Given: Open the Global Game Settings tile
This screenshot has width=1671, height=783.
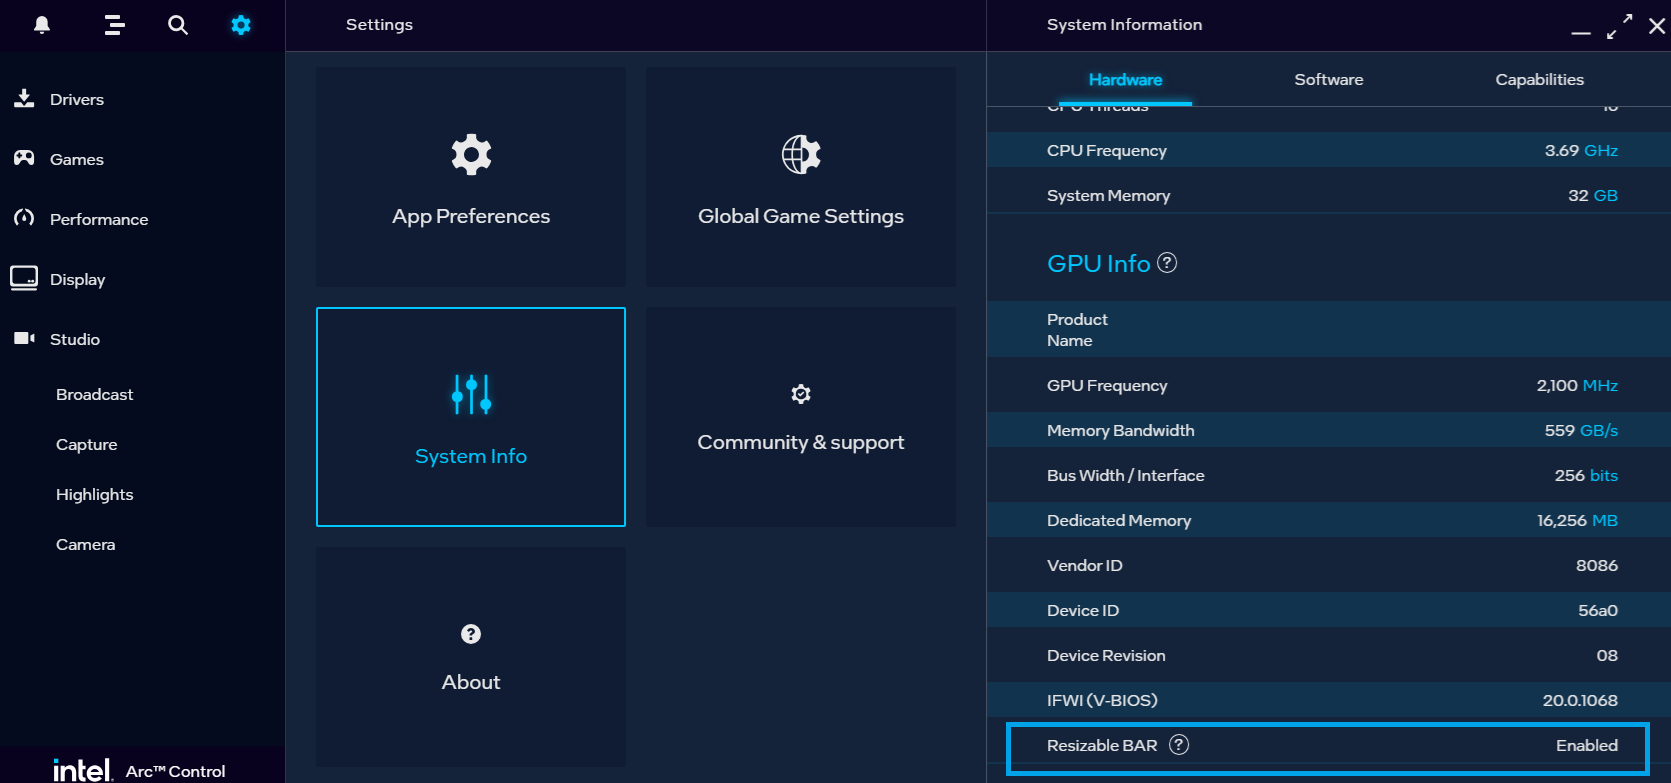Looking at the screenshot, I should click(801, 177).
